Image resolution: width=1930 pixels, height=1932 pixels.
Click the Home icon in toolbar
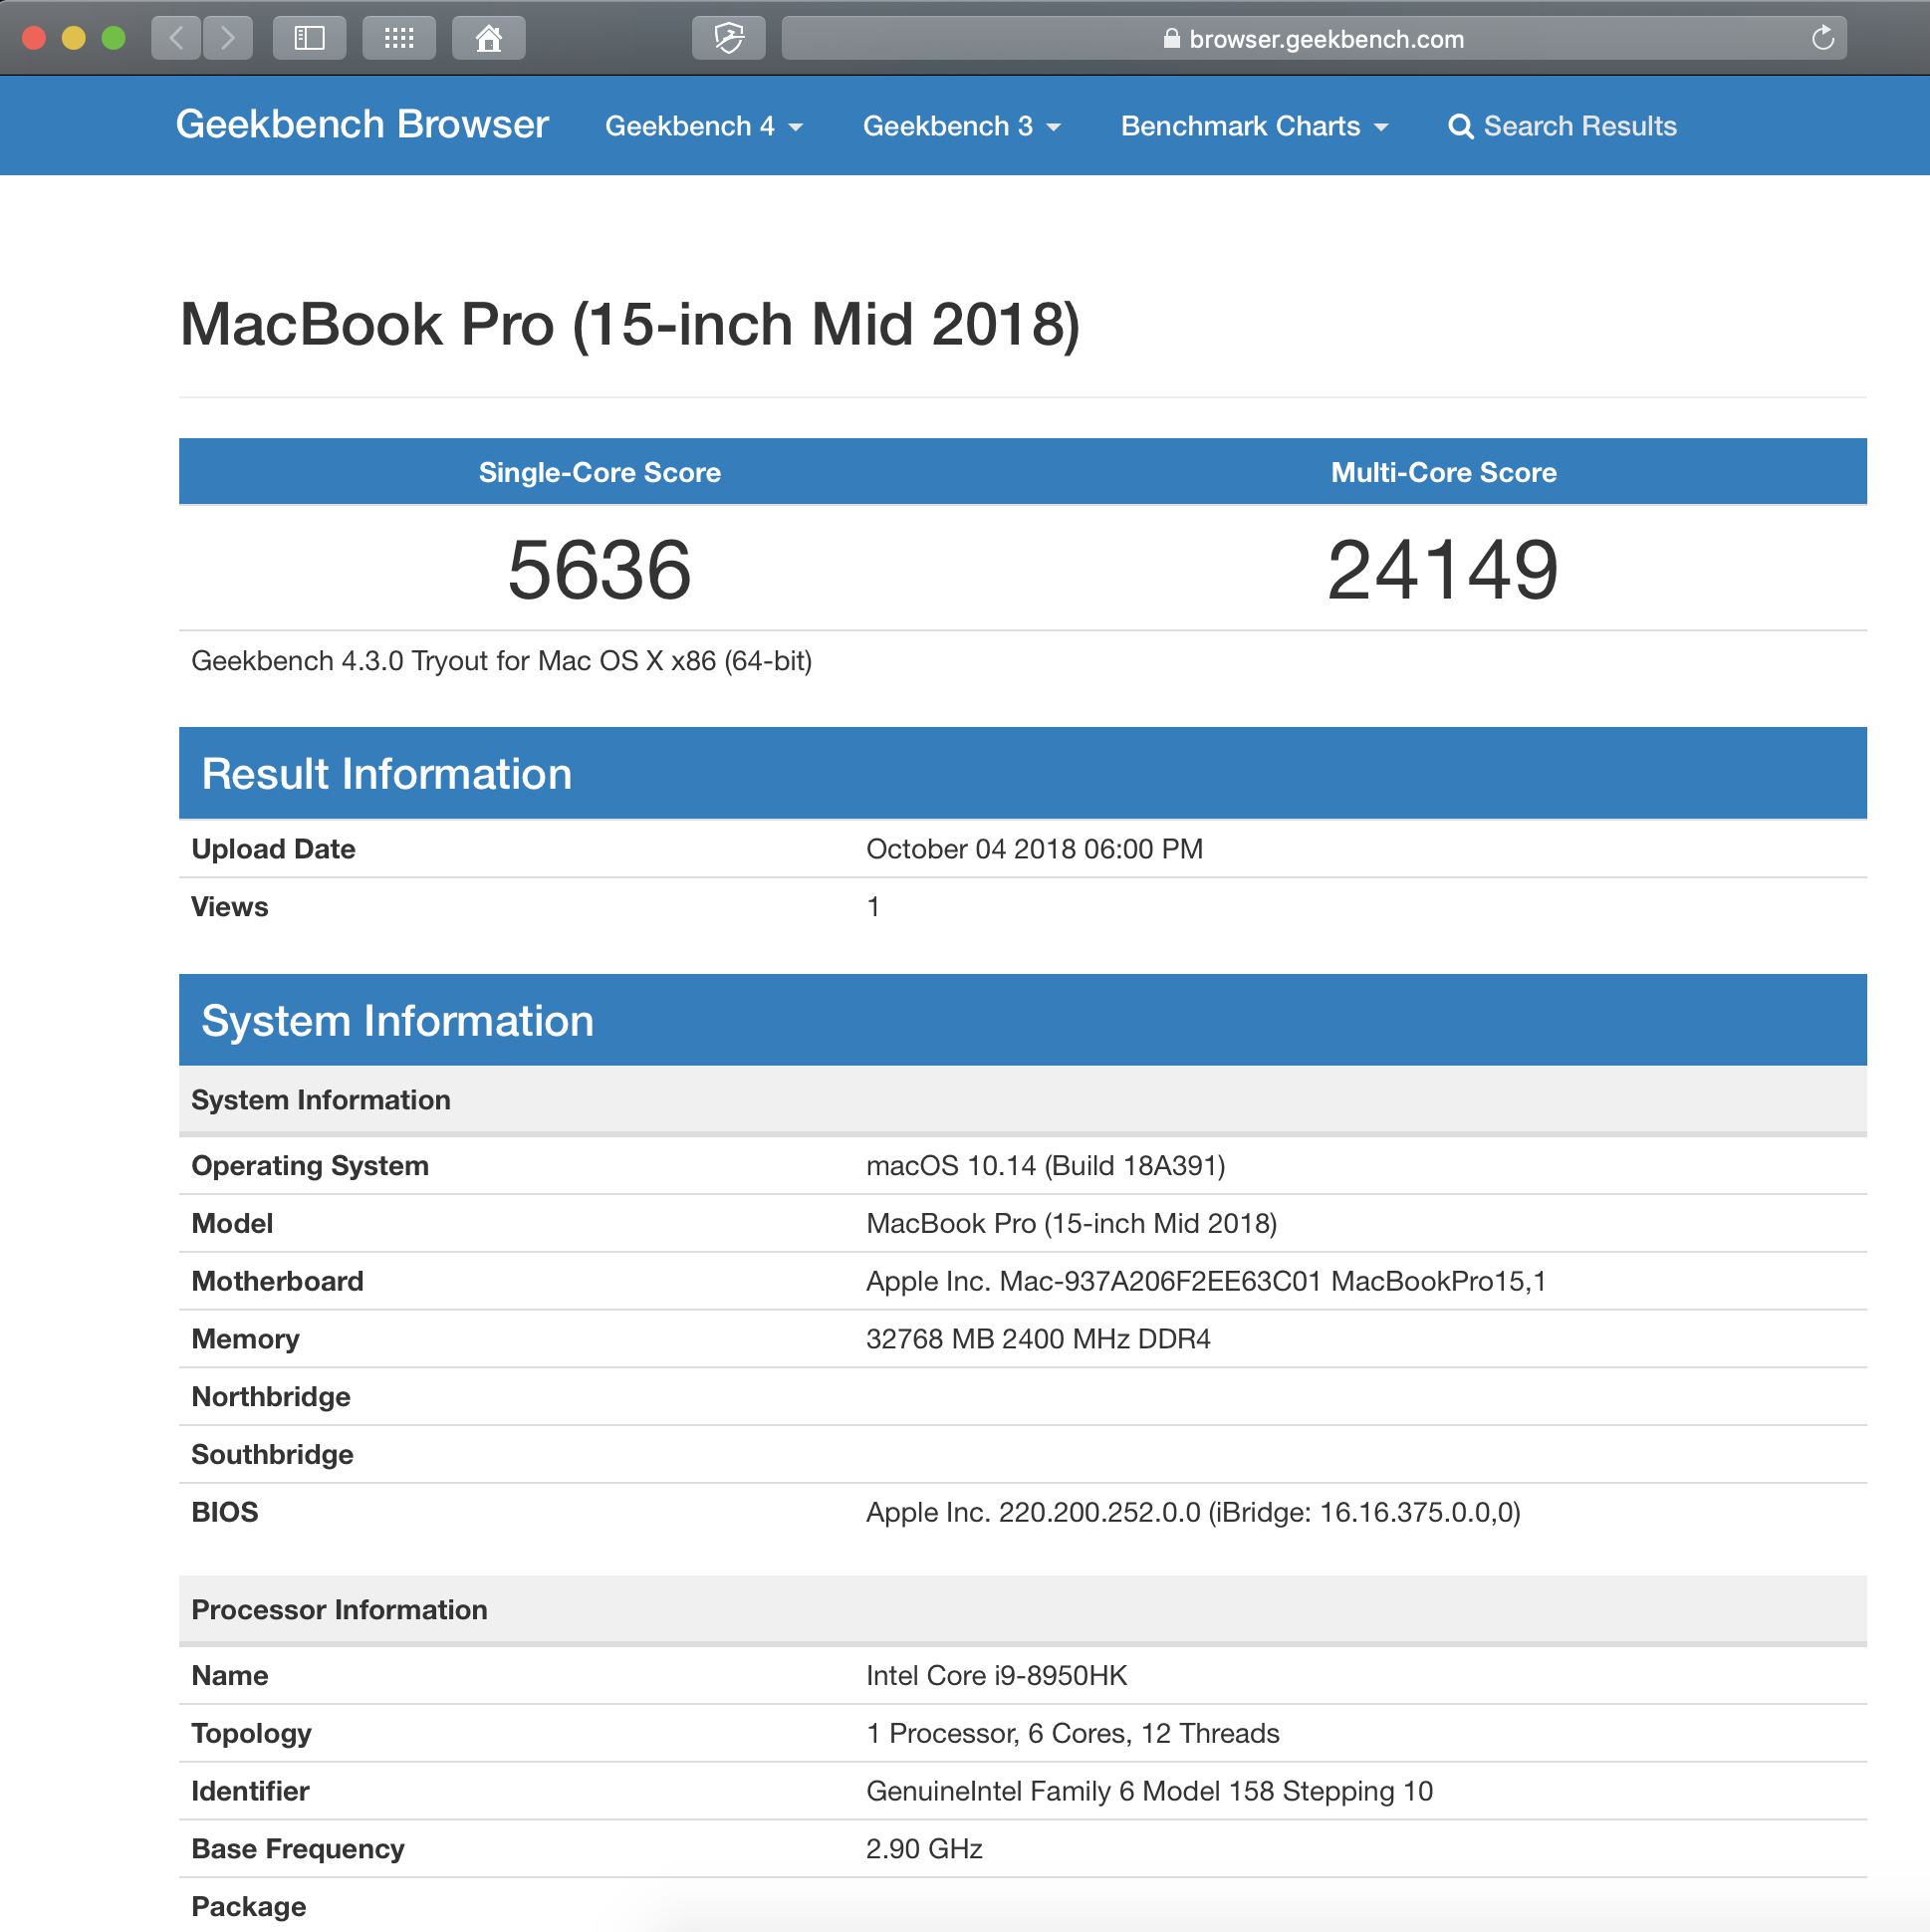tap(488, 38)
